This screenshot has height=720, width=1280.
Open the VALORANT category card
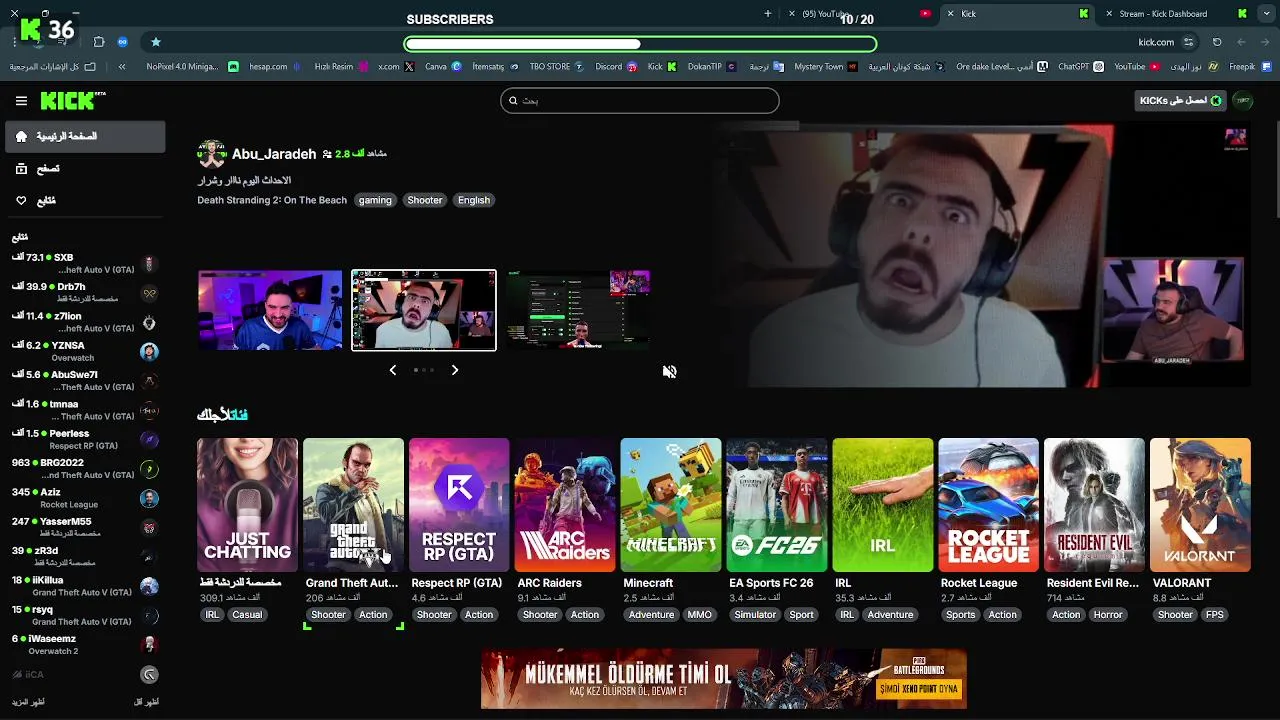1200,505
